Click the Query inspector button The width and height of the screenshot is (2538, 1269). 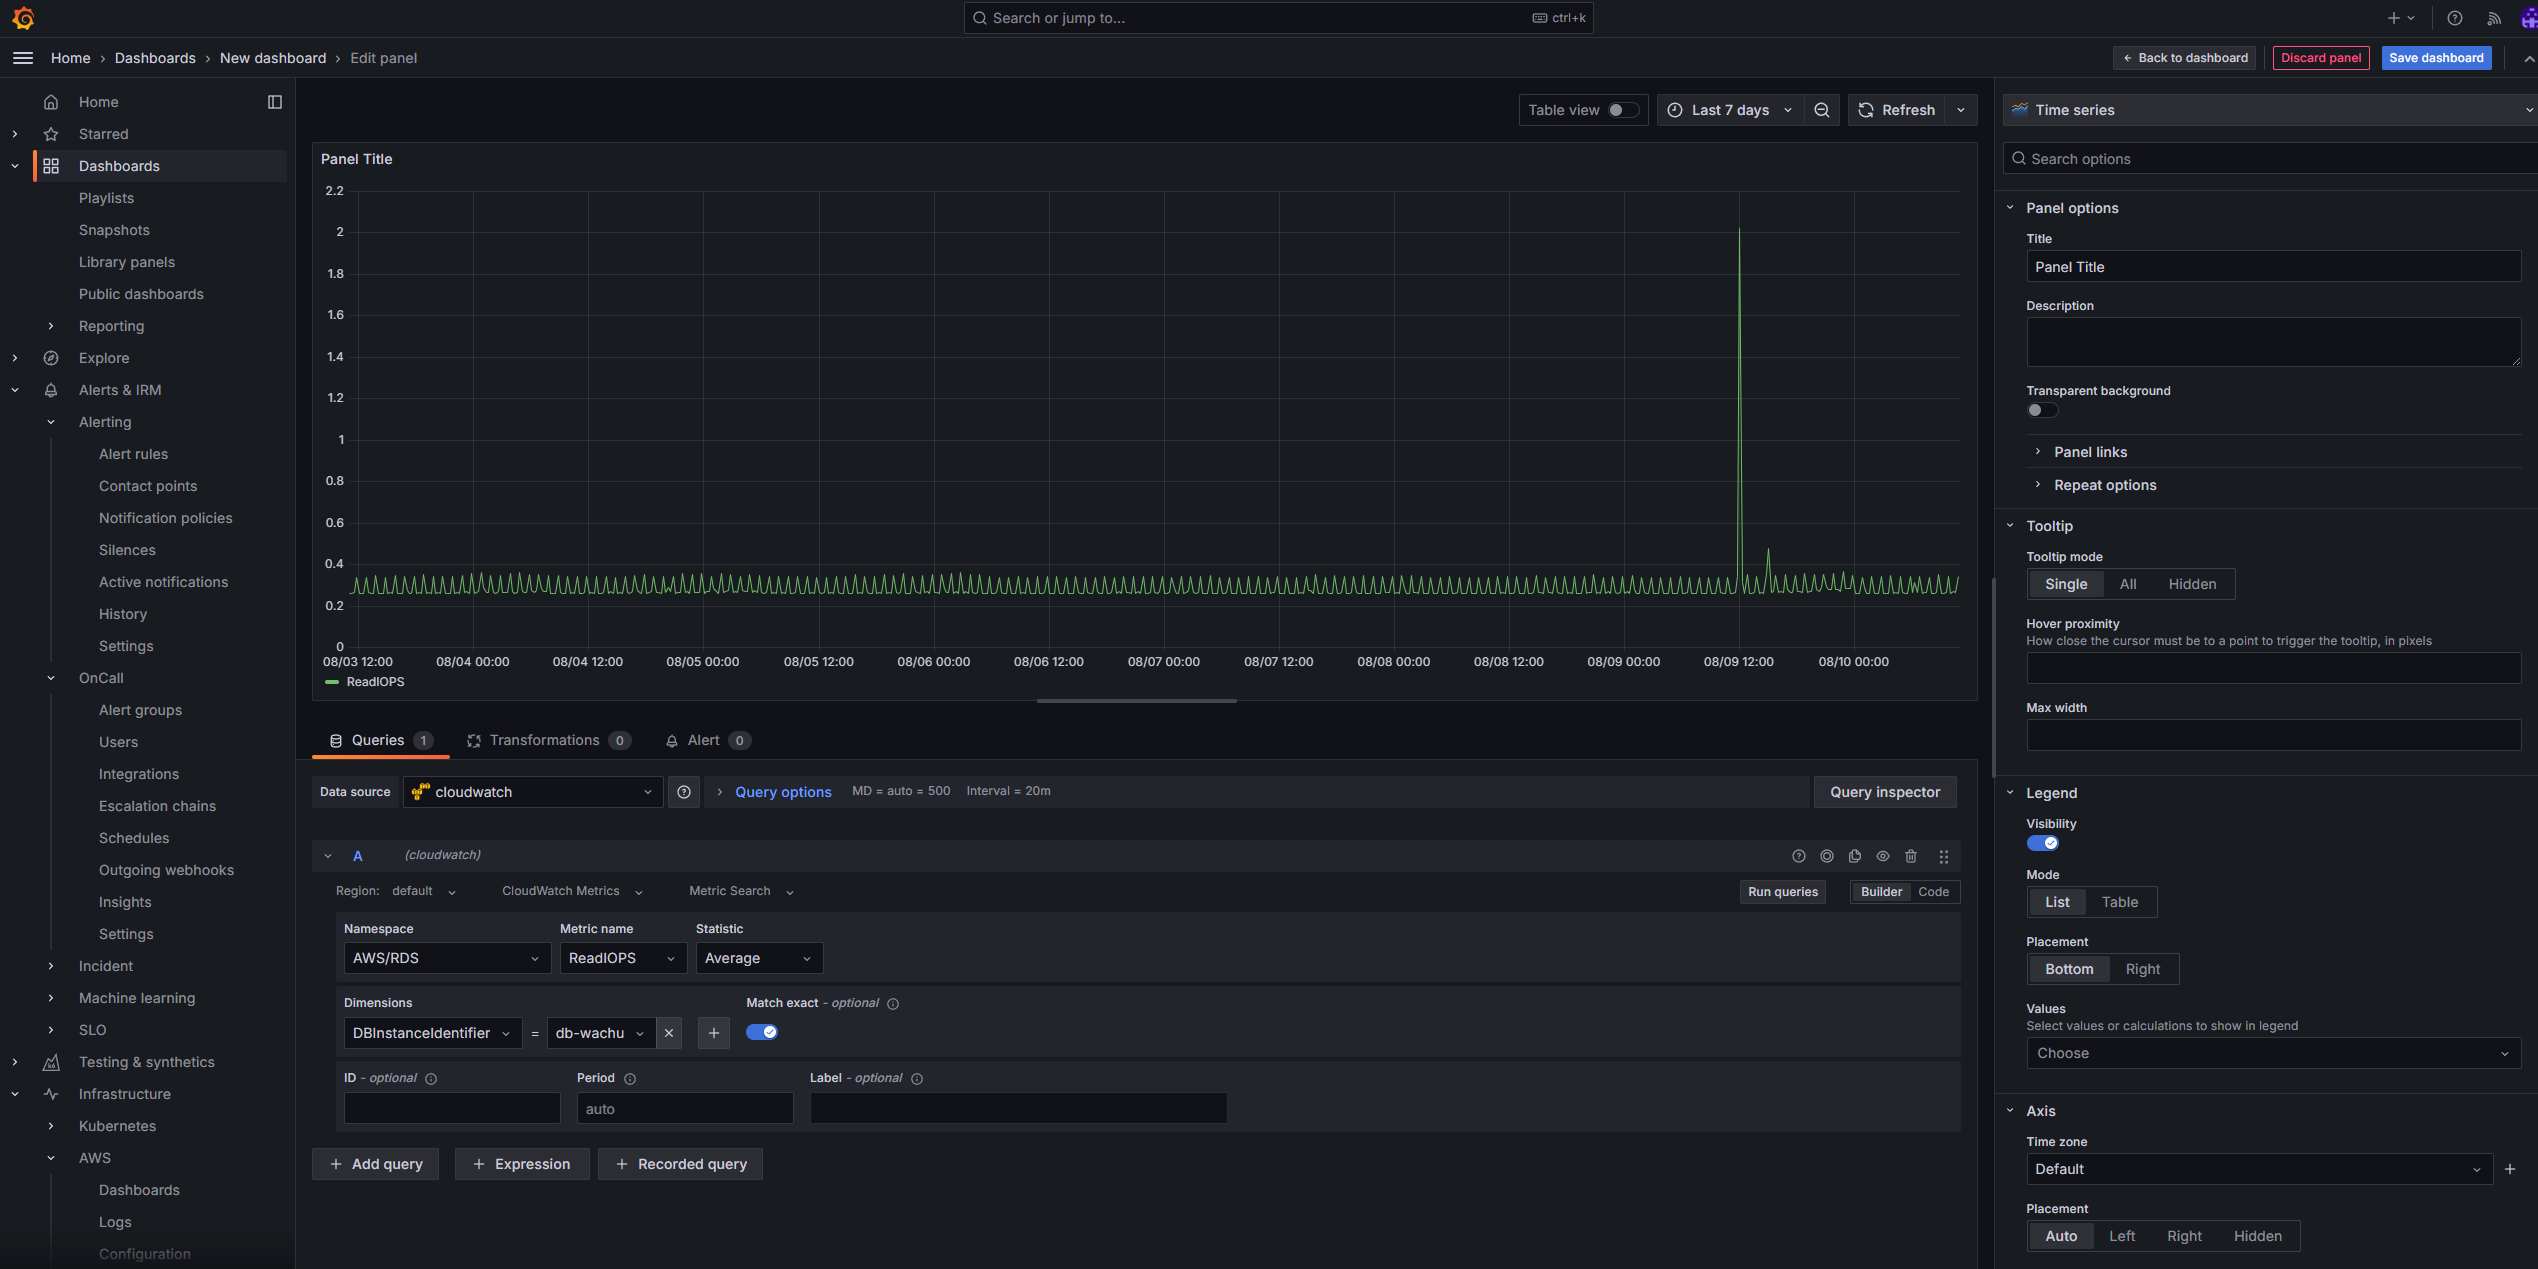point(1884,792)
